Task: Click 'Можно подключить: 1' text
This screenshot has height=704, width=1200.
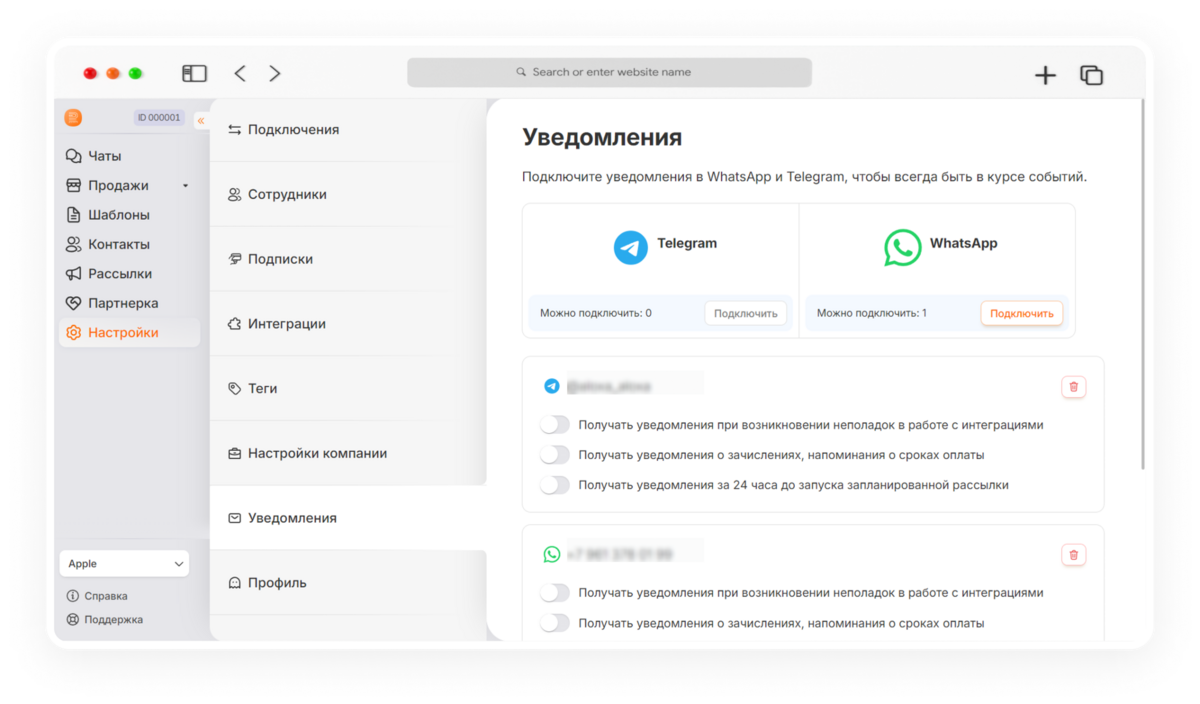Action: (x=872, y=313)
